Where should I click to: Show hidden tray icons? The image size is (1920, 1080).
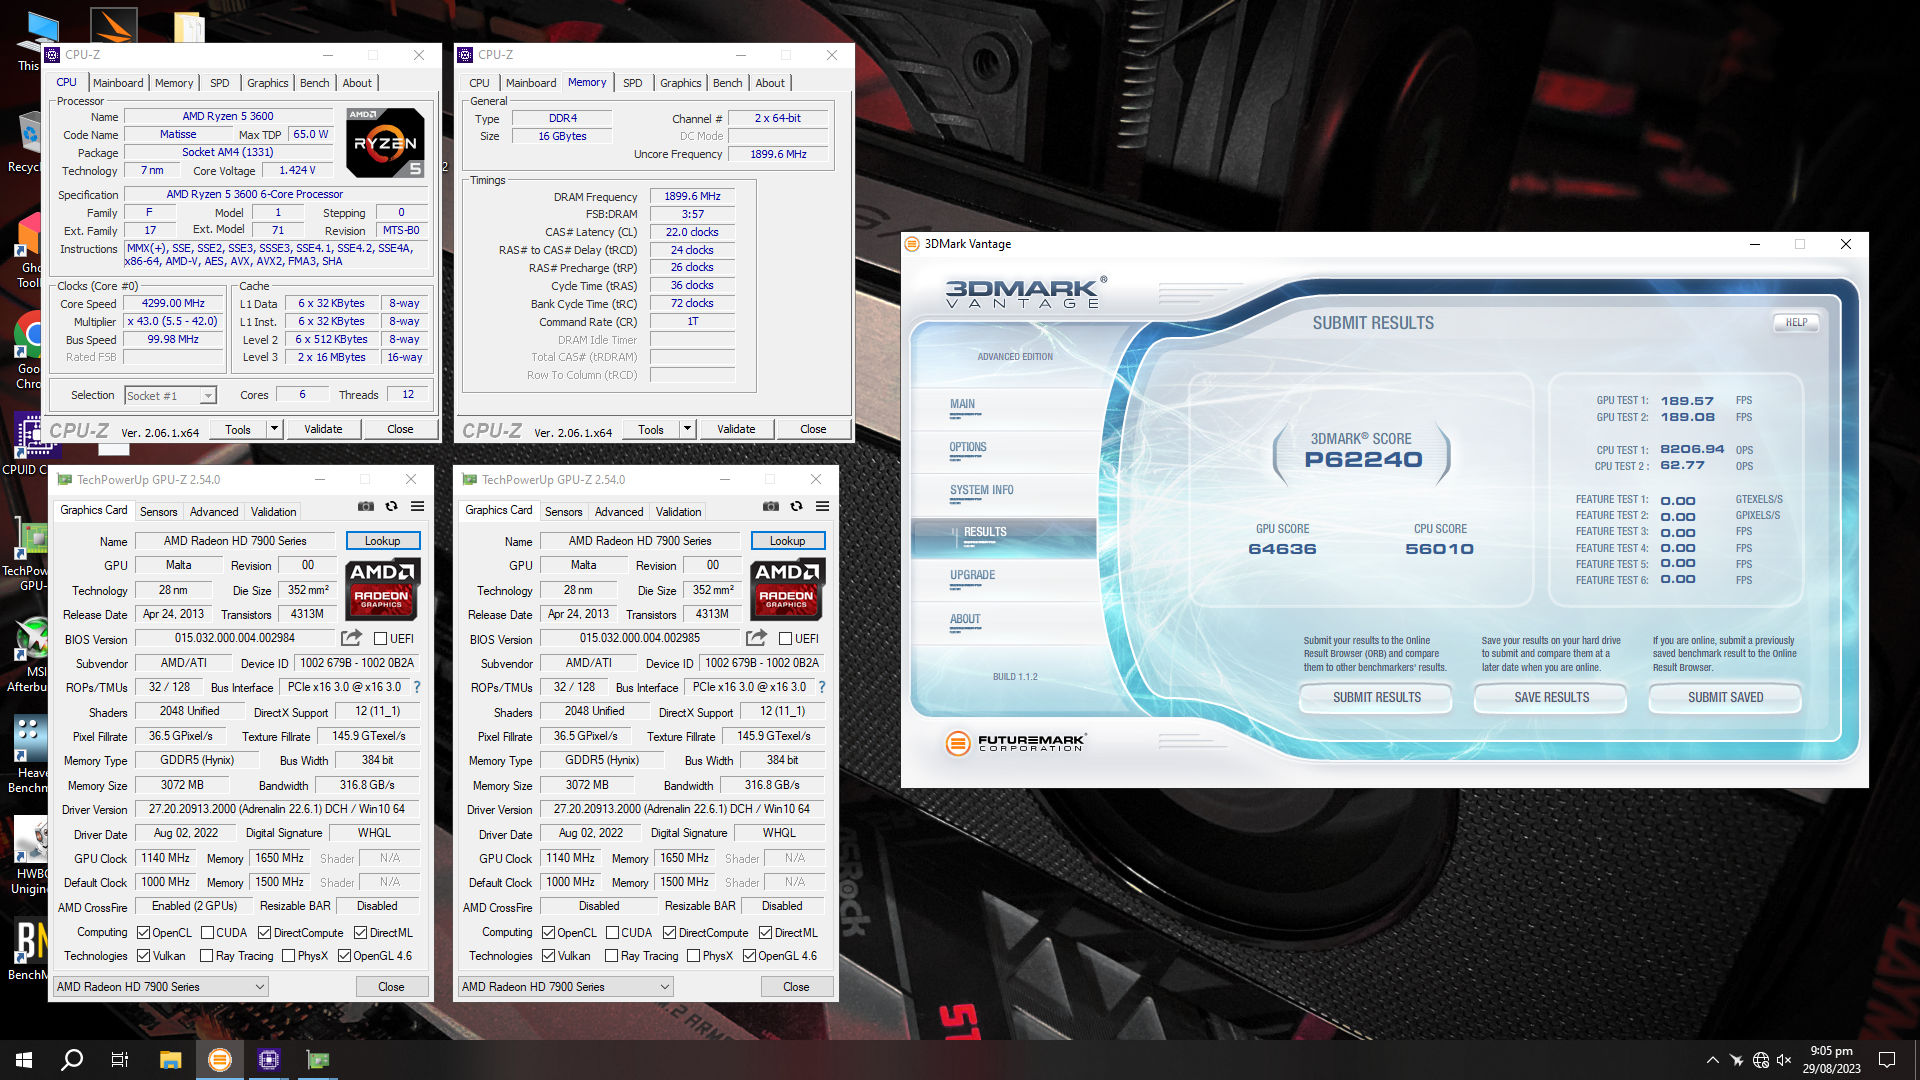1712,1060
